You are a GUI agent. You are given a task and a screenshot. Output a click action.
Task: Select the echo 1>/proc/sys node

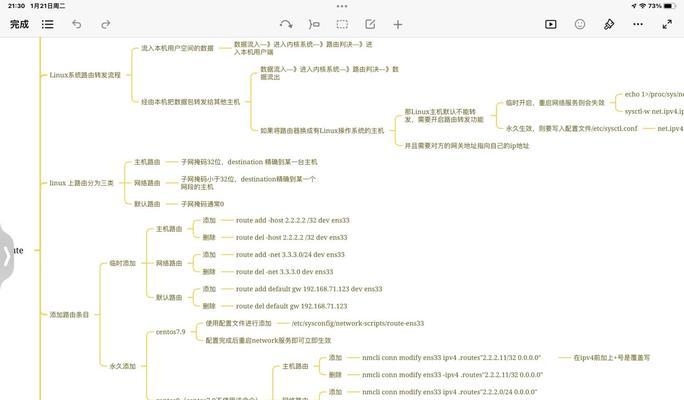pyautogui.click(x=654, y=94)
